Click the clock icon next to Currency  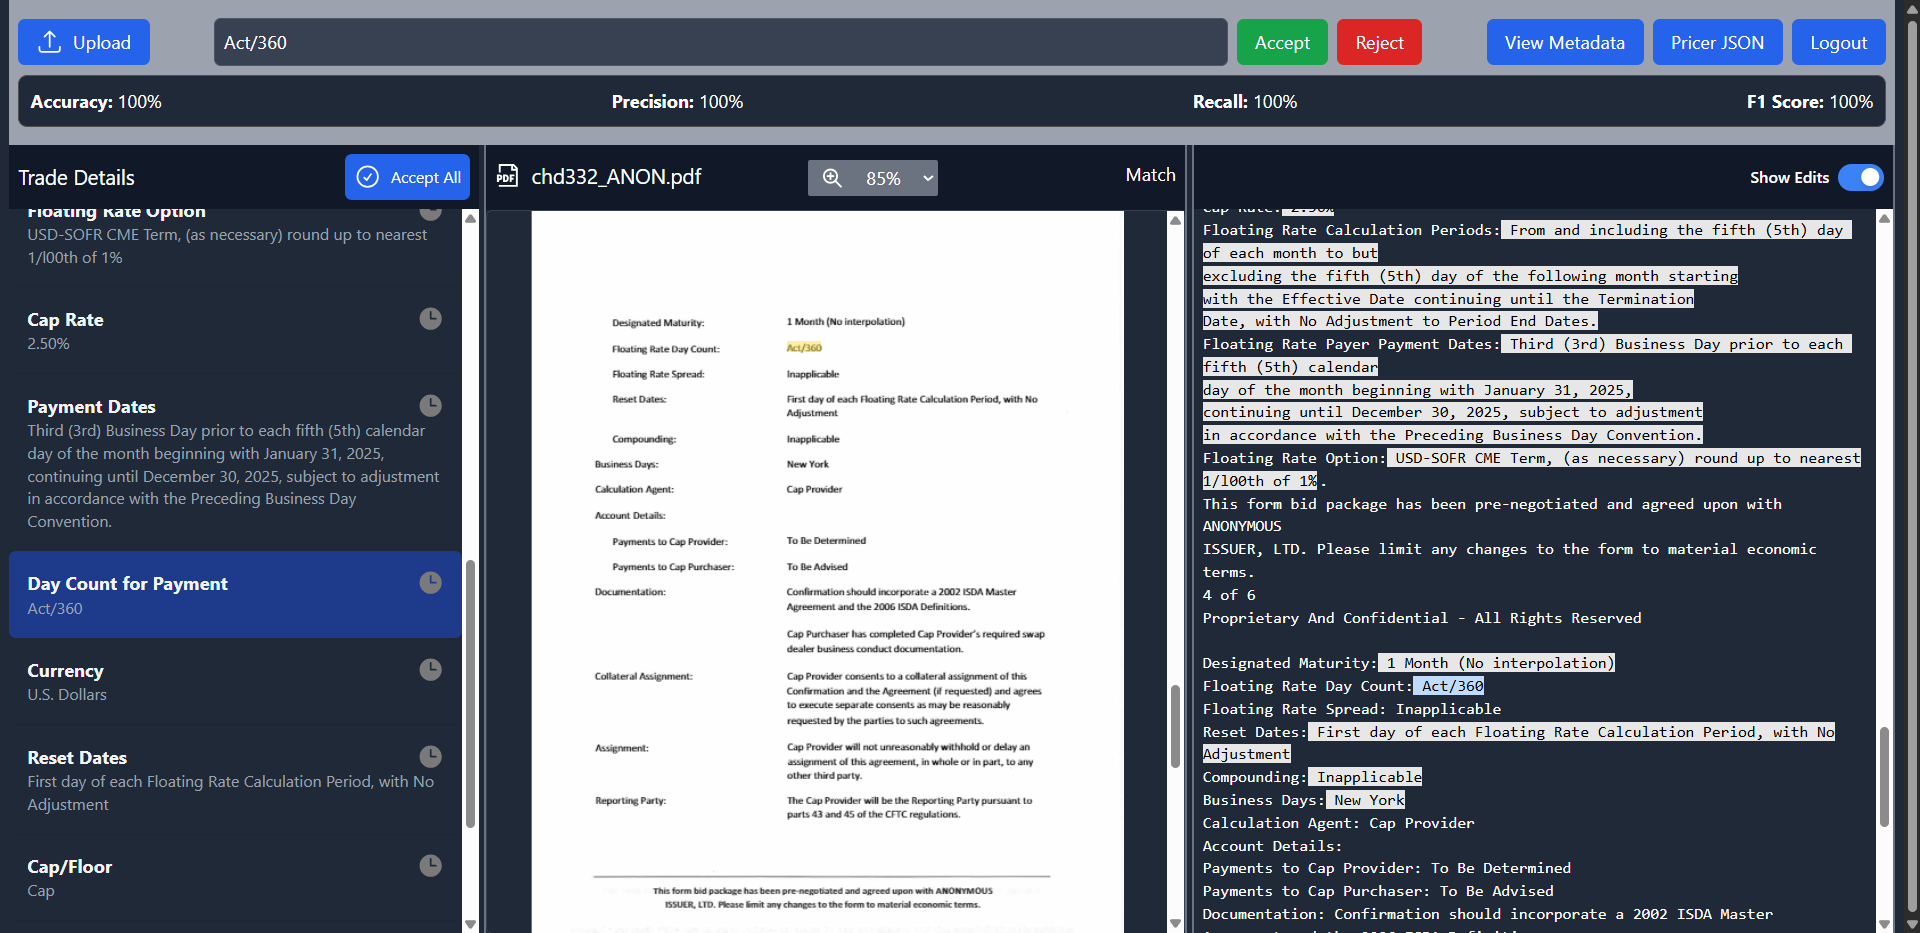coord(430,669)
